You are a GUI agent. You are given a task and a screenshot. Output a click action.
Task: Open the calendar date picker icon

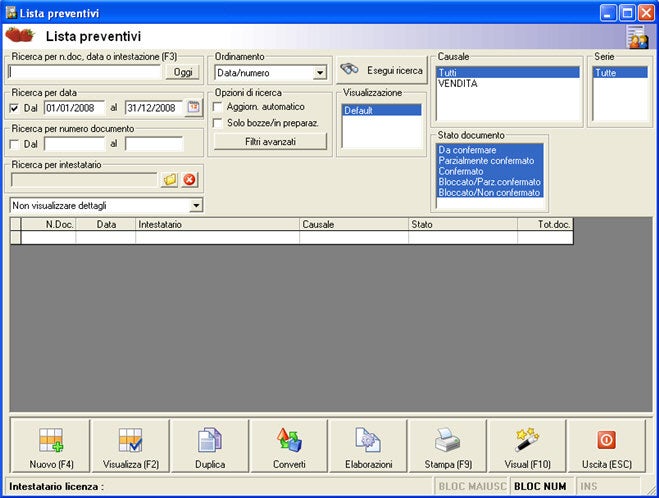[x=193, y=108]
